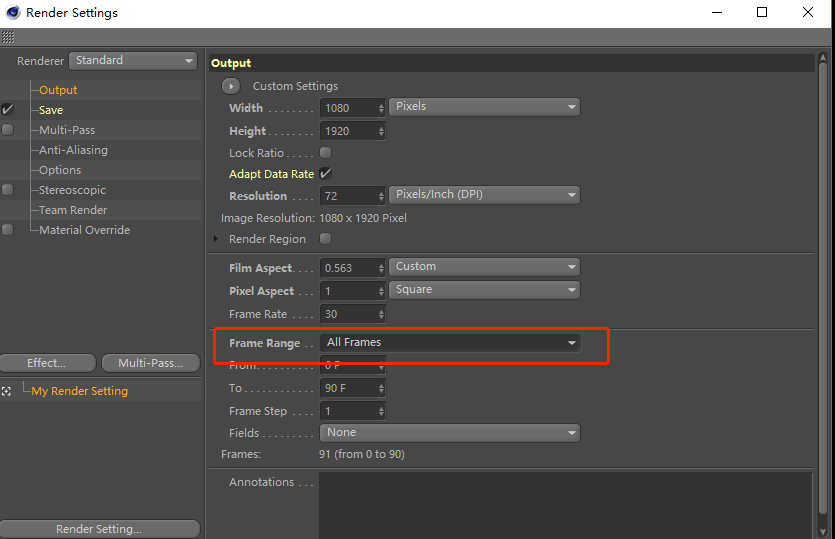The height and width of the screenshot is (539, 835).
Task: Click the grip handle icon below title bar
Action: 8,37
